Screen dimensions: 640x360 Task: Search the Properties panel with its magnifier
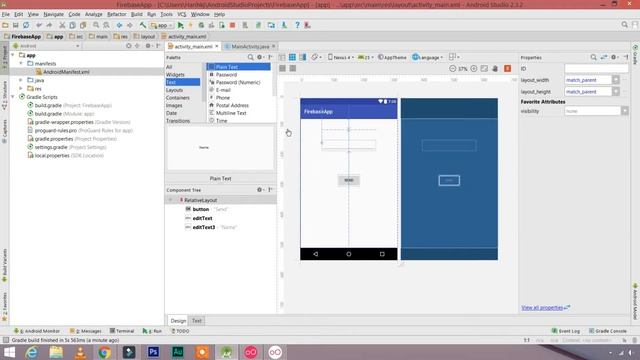pyautogui.click(x=593, y=58)
